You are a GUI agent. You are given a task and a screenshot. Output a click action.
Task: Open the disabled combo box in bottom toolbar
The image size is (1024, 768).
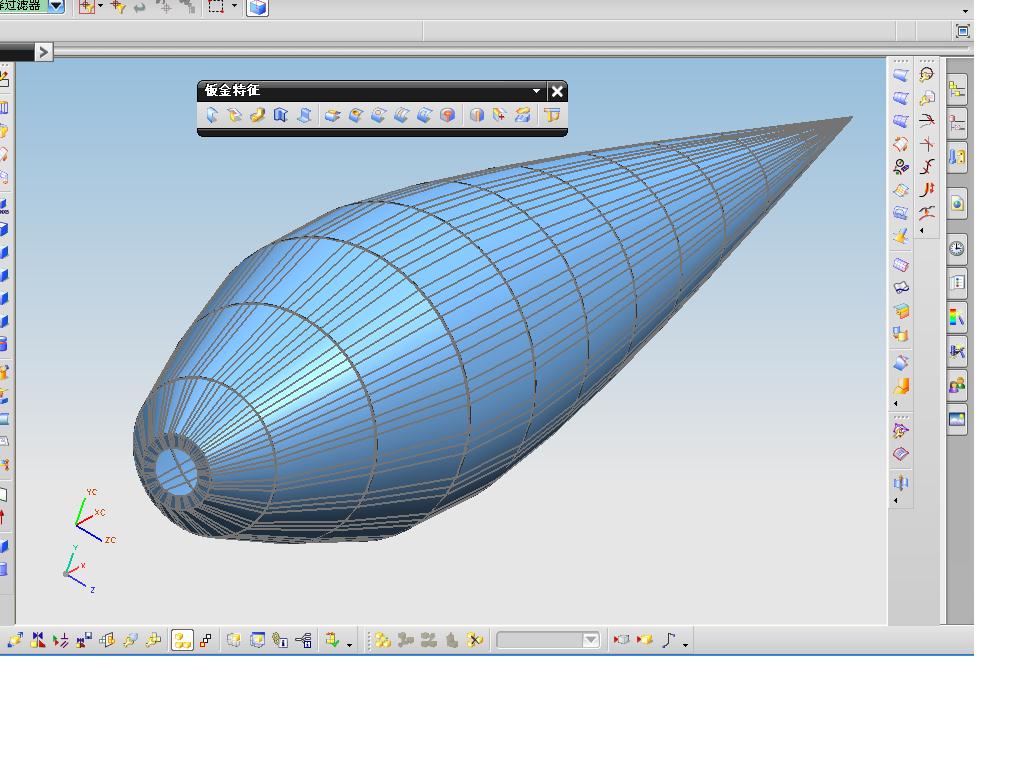pyautogui.click(x=547, y=640)
